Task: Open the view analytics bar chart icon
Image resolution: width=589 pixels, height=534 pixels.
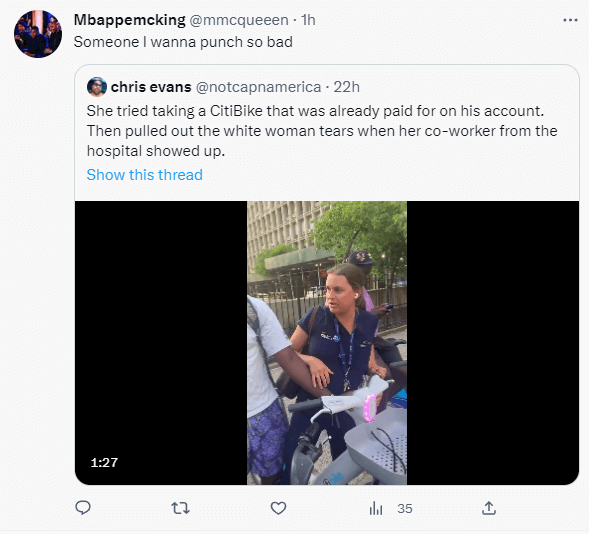Action: pos(376,508)
